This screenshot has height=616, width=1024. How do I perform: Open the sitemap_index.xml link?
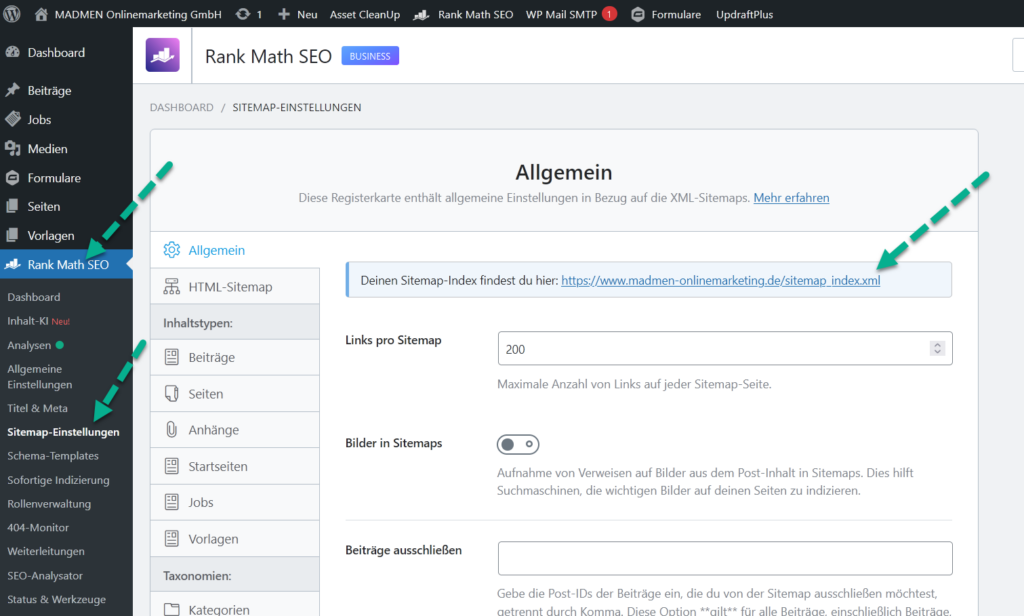pyautogui.click(x=720, y=280)
